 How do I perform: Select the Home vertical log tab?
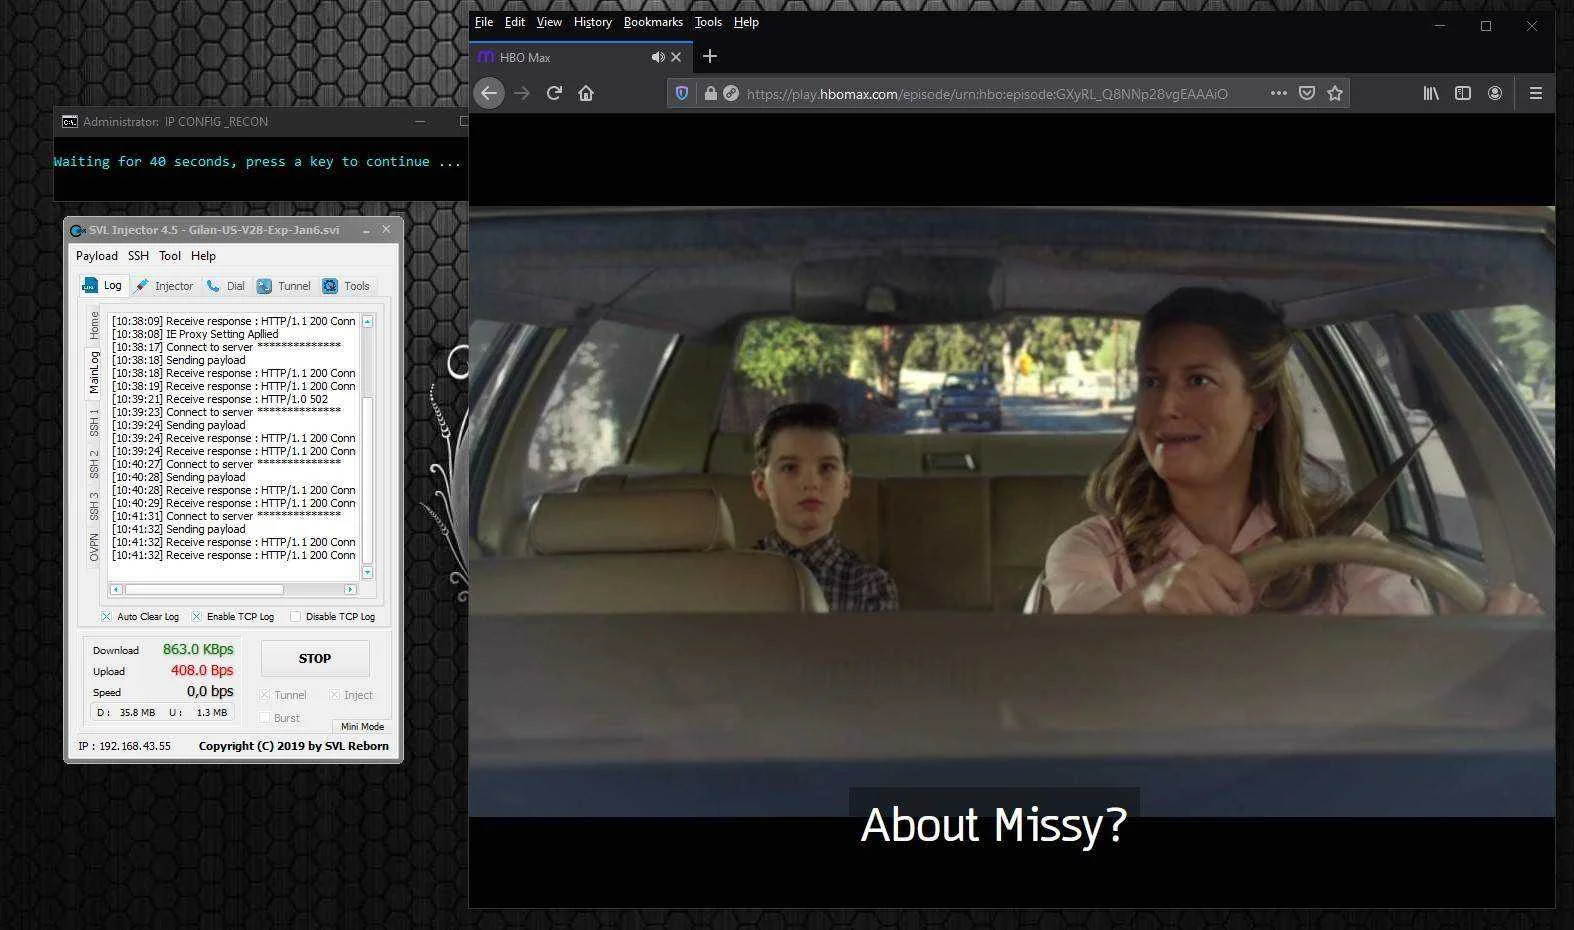point(94,325)
